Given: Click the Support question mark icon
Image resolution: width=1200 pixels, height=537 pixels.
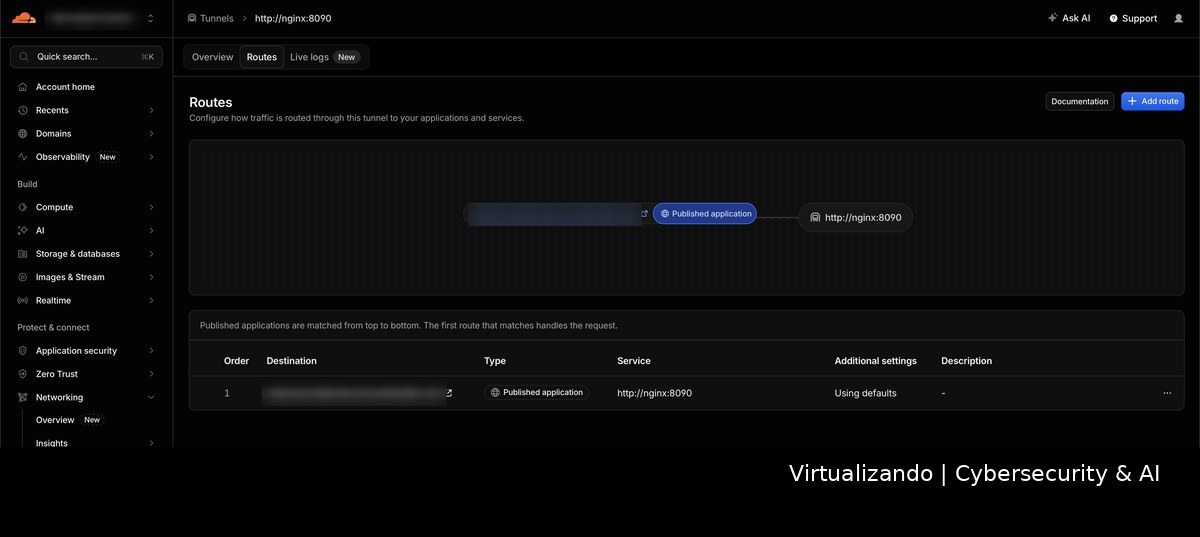Looking at the screenshot, I should [x=1114, y=18].
